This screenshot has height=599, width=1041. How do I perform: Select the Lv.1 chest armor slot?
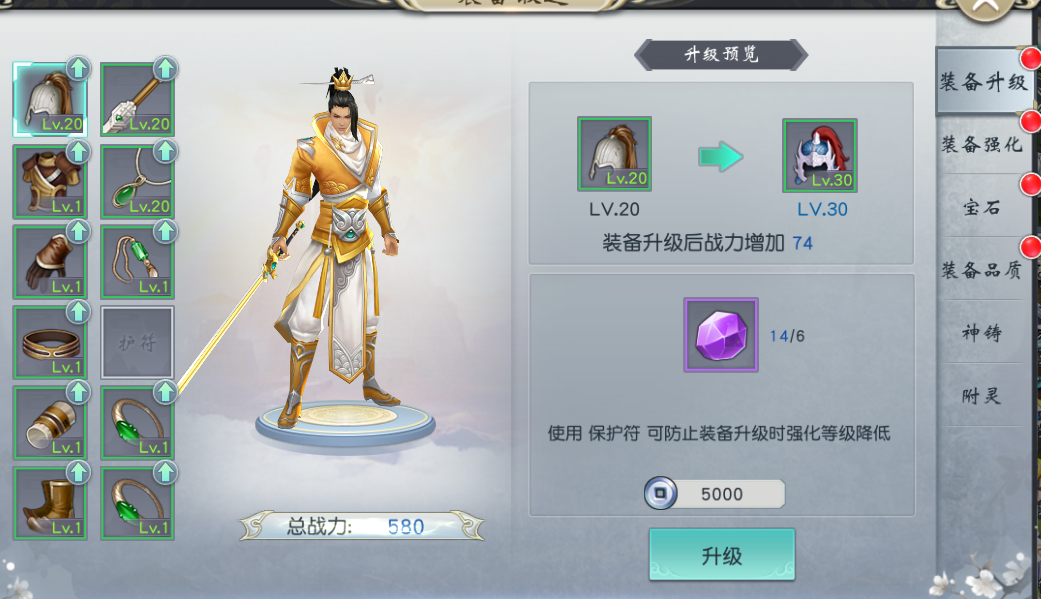click(x=50, y=181)
